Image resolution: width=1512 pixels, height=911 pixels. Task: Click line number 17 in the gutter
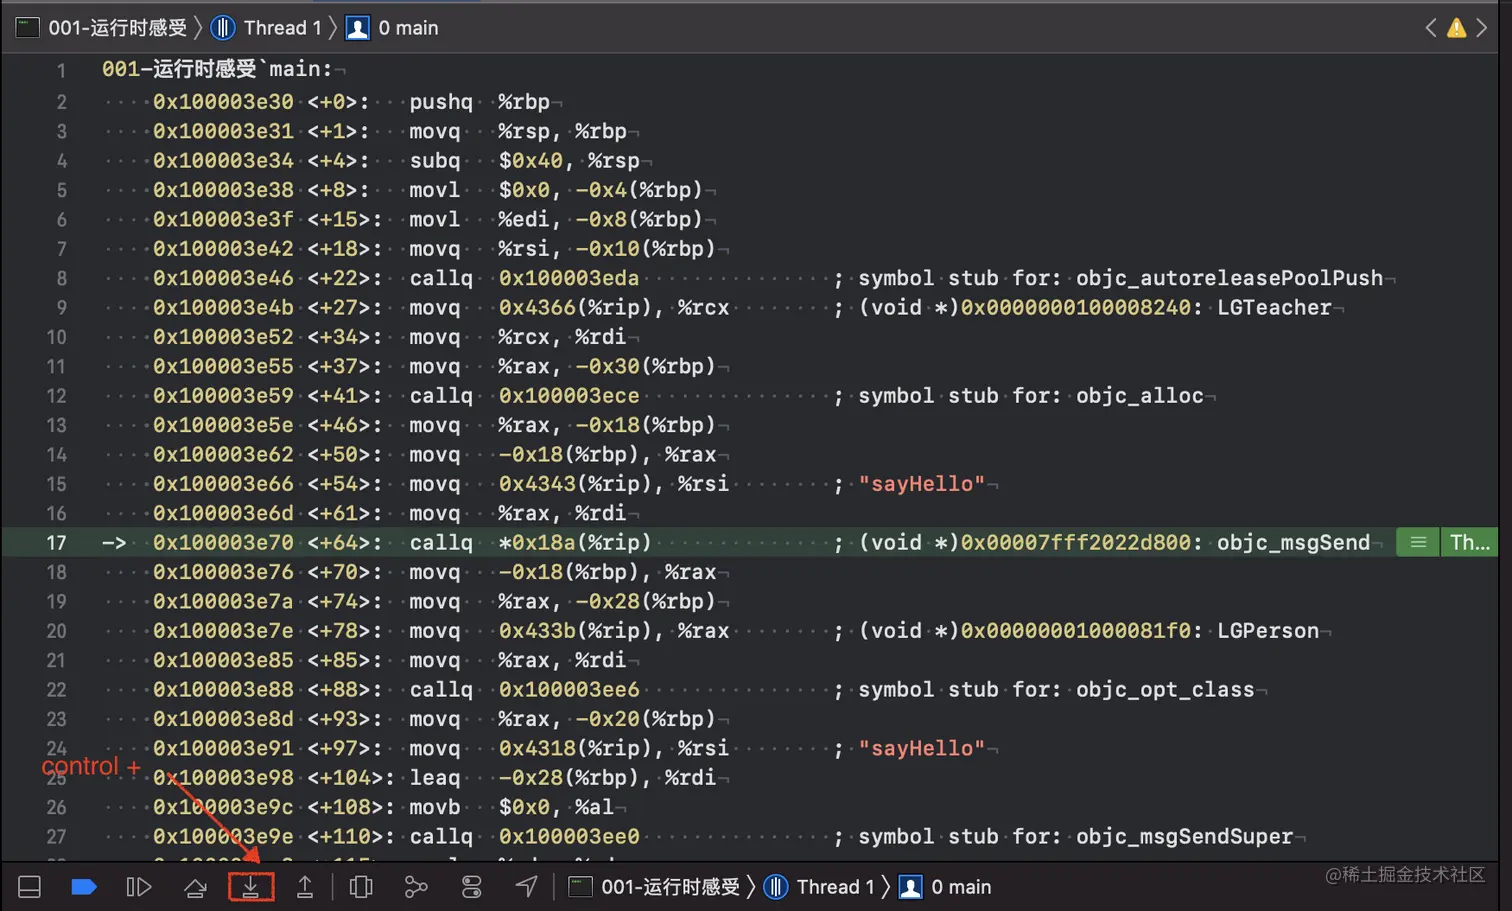click(56, 542)
